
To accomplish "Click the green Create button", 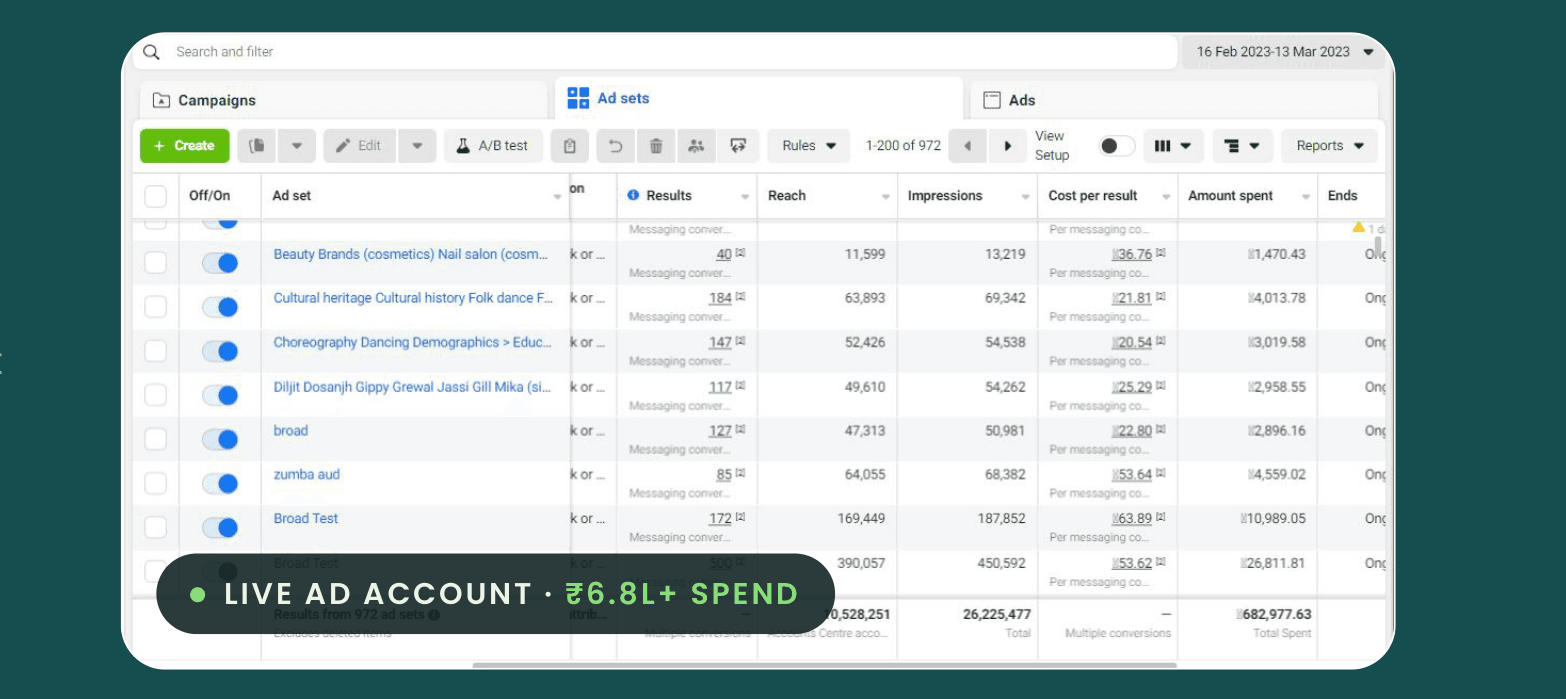I will (x=185, y=146).
